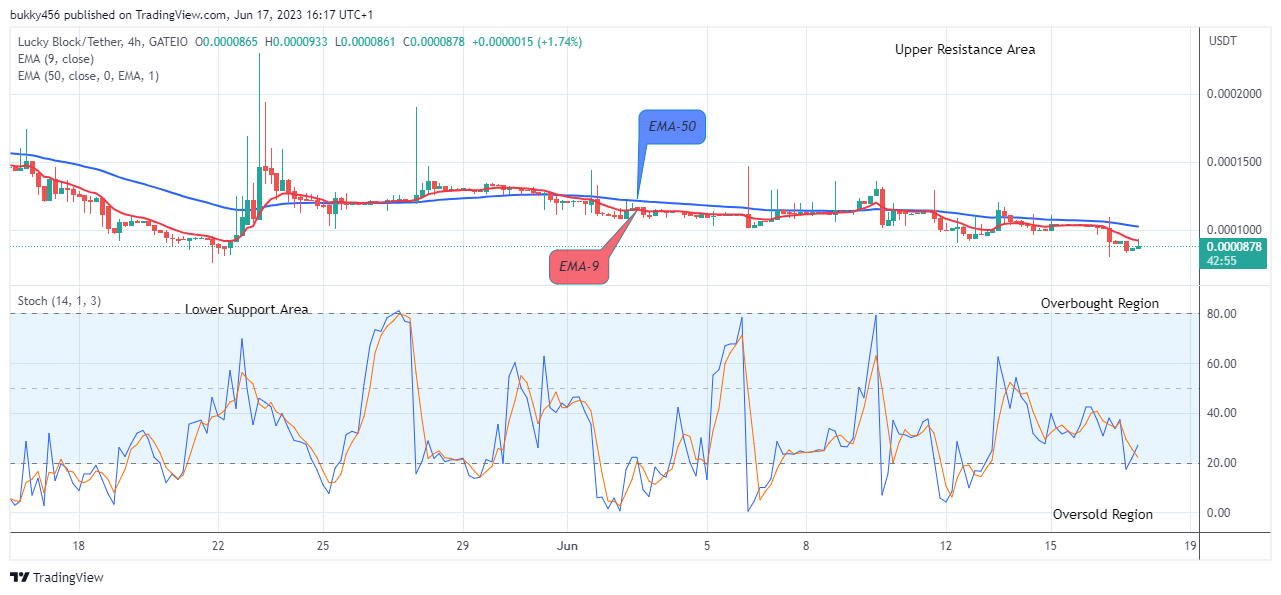Click the TradingView logo at bottom left

point(57,577)
